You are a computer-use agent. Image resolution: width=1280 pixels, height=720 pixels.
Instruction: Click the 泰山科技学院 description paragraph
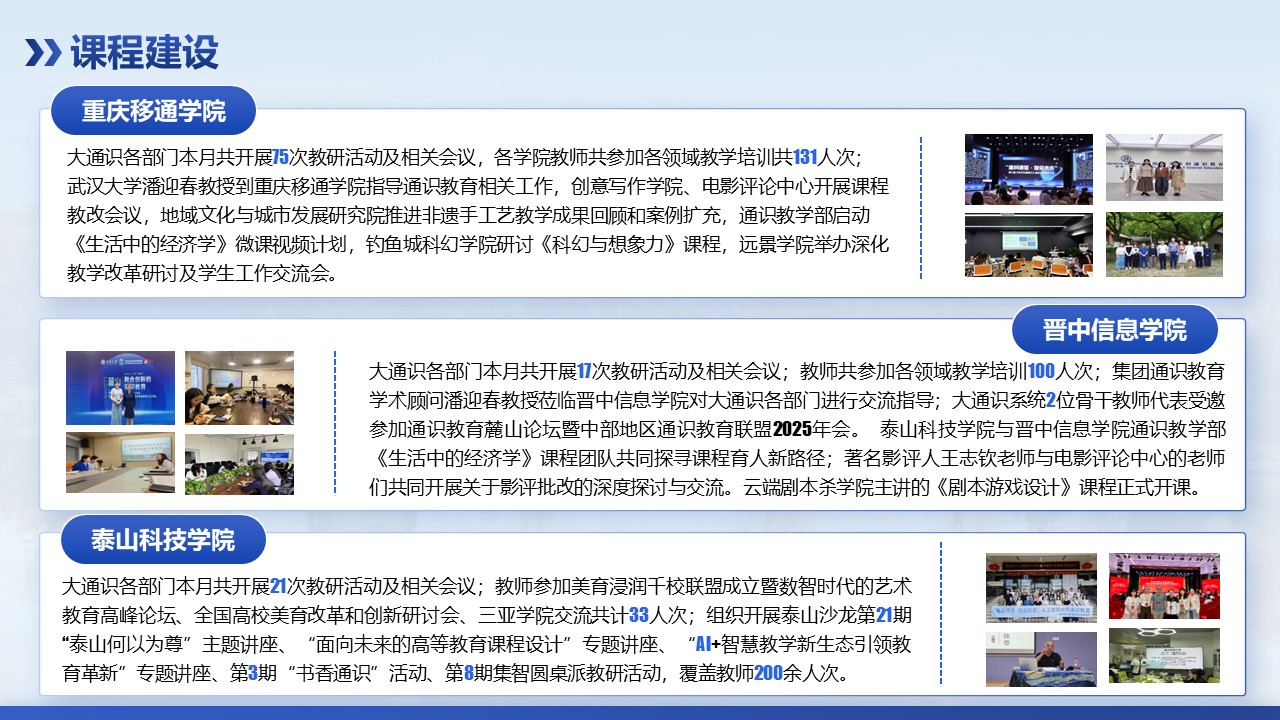[487, 629]
